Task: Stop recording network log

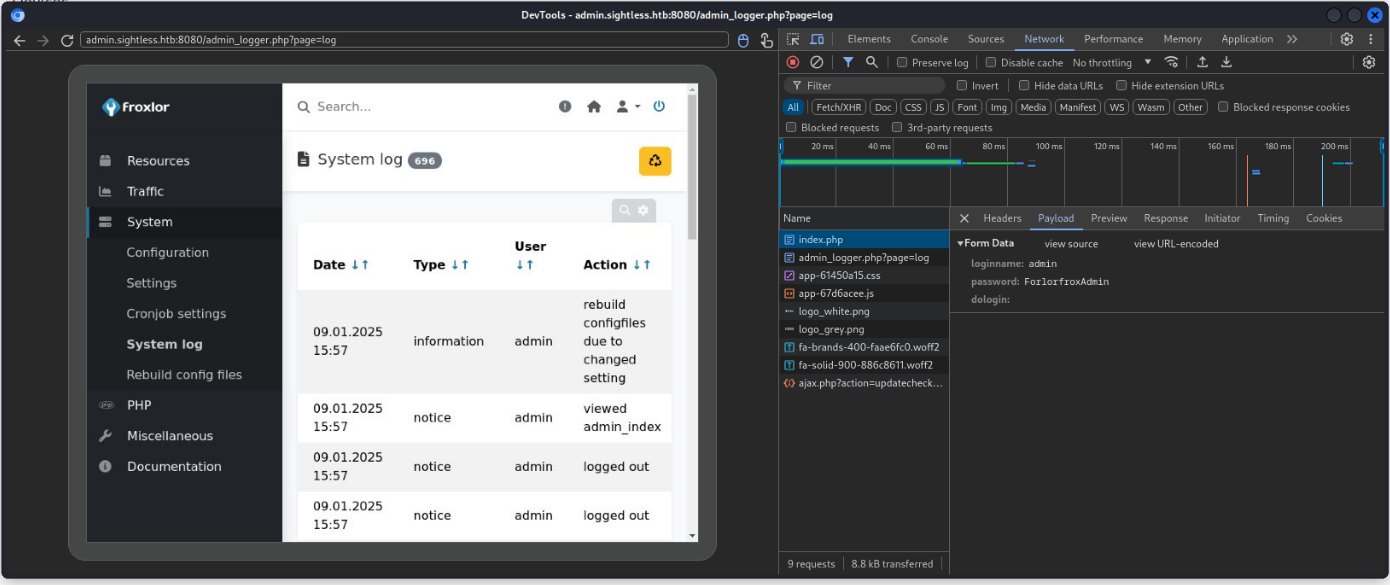Action: pos(793,62)
